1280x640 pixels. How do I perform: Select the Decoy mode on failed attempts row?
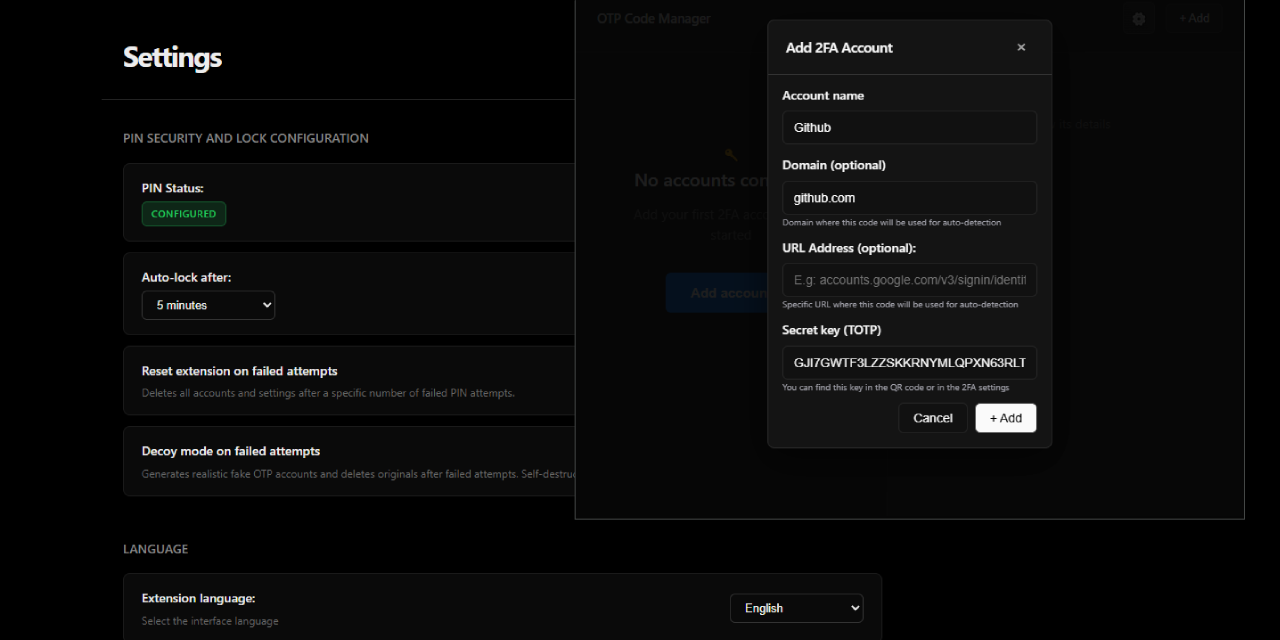click(x=350, y=461)
